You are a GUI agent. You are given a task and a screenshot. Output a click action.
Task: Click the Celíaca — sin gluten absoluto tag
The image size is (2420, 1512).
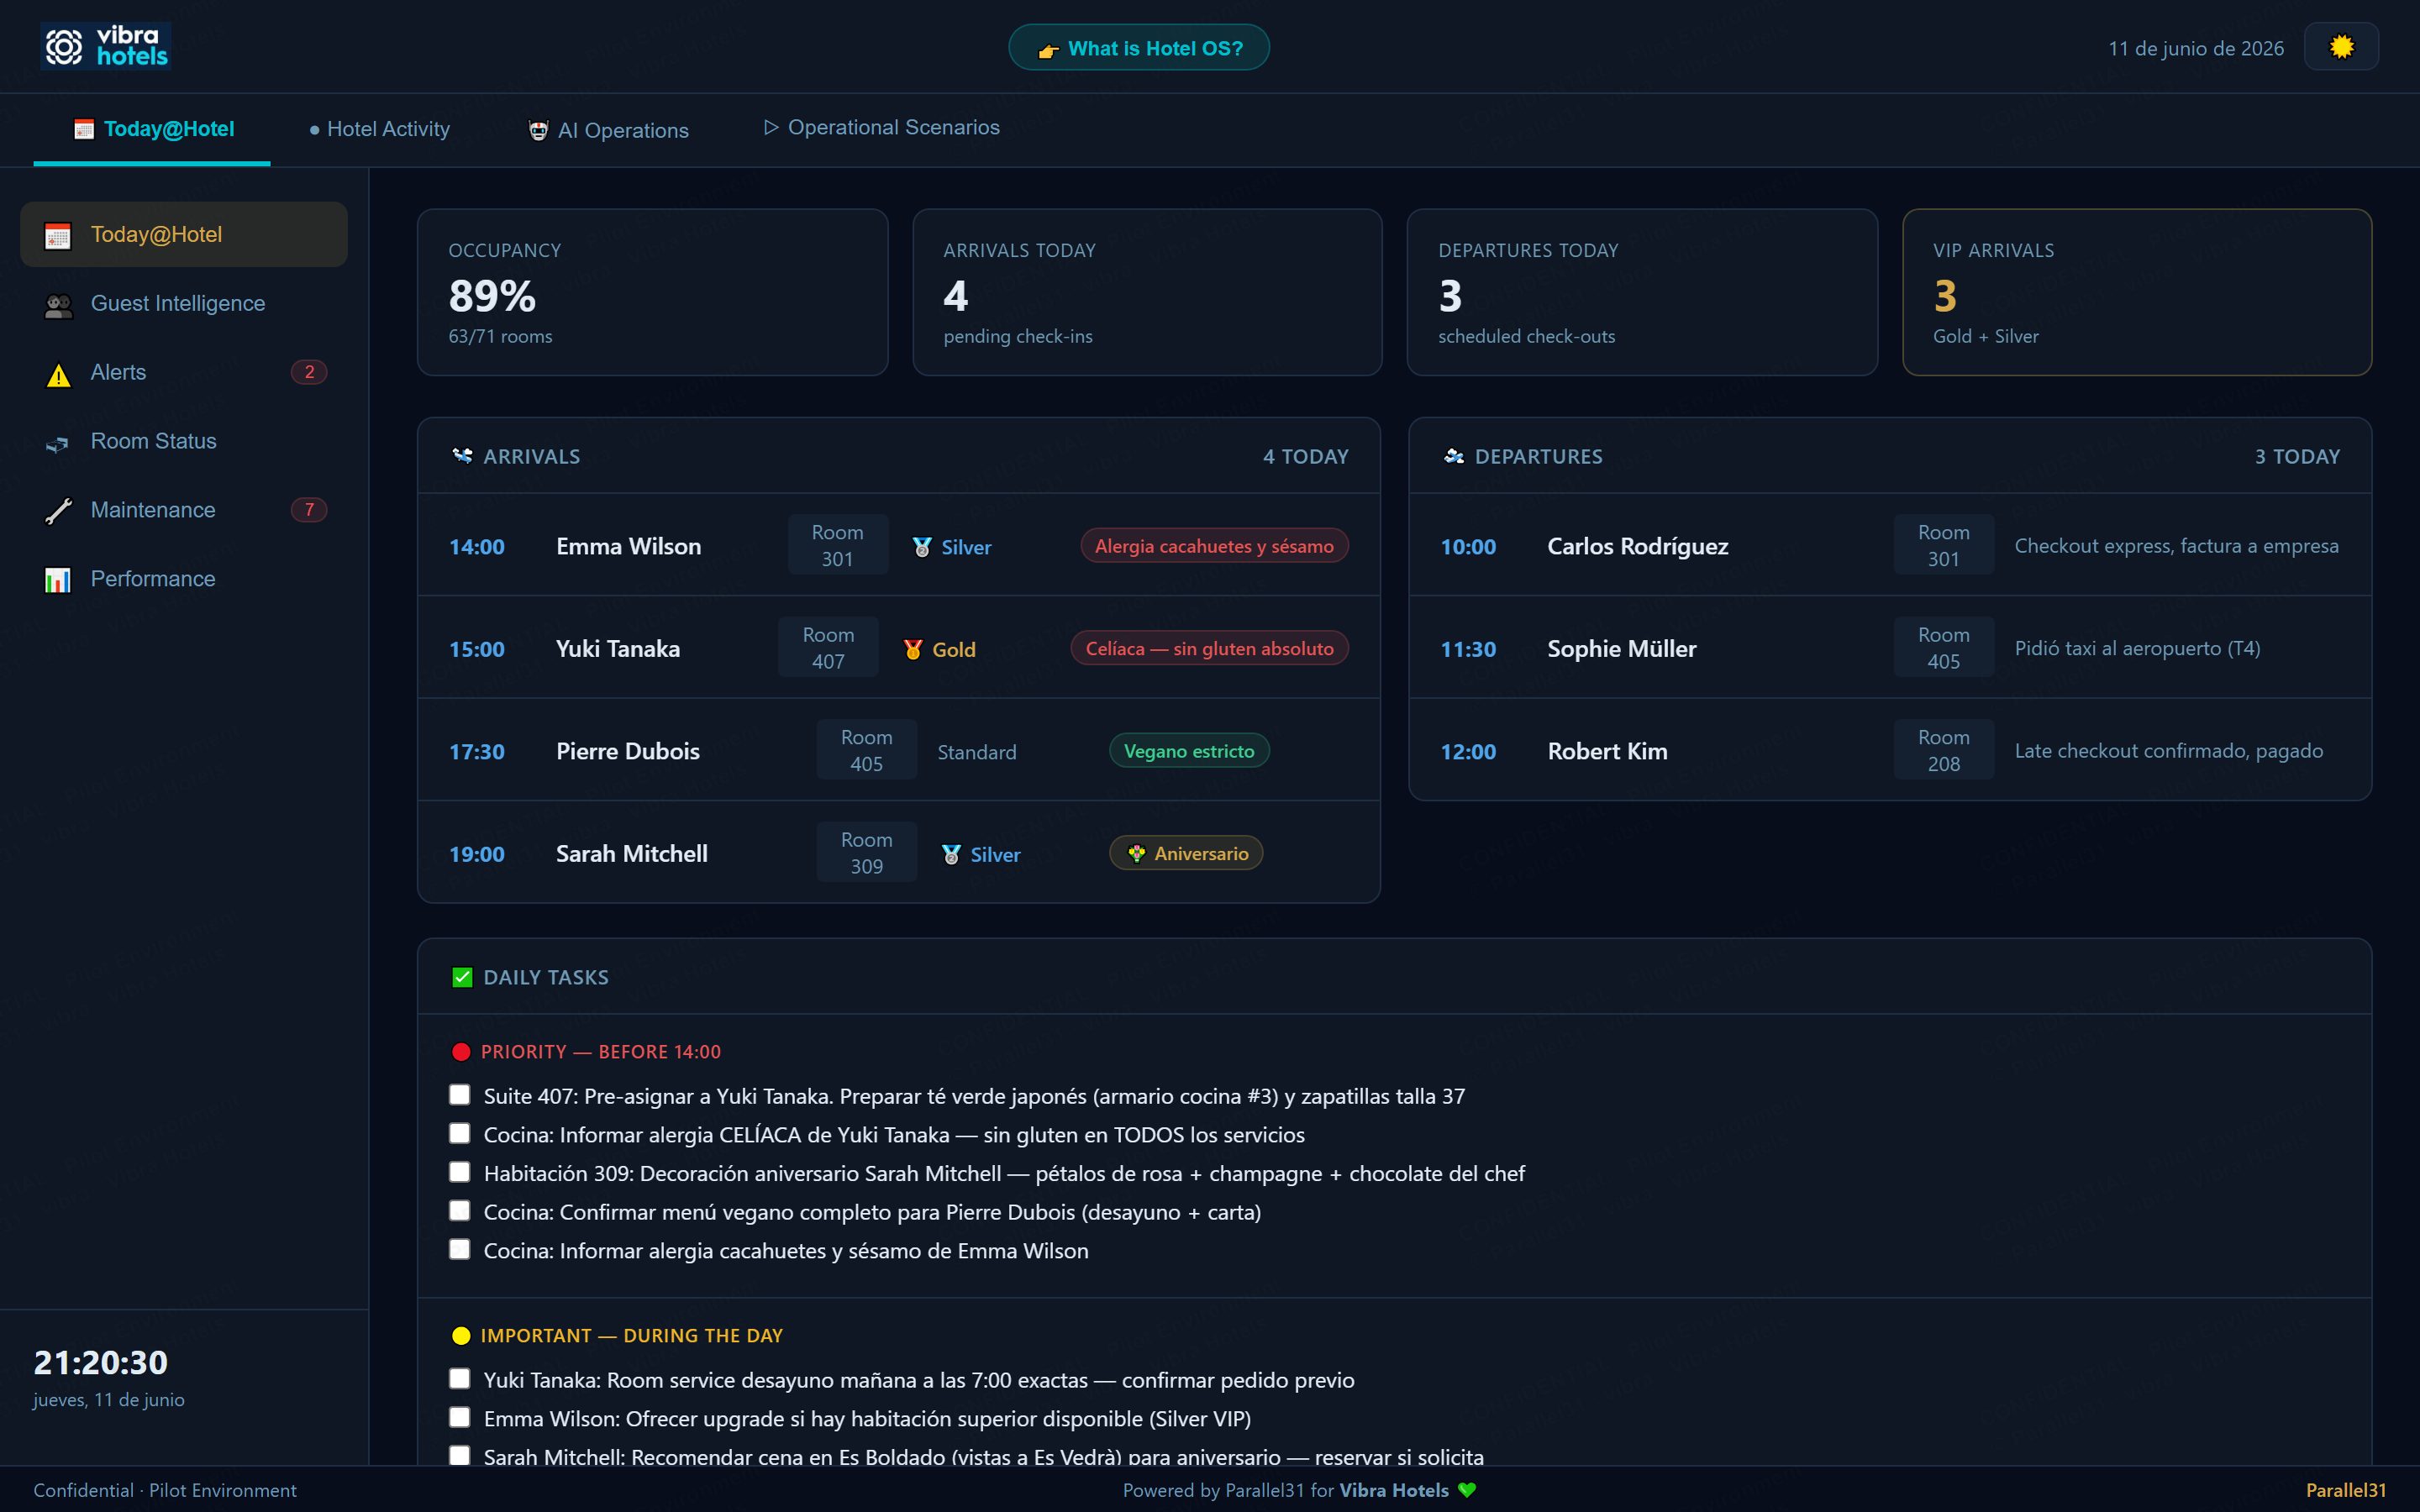1209,648
